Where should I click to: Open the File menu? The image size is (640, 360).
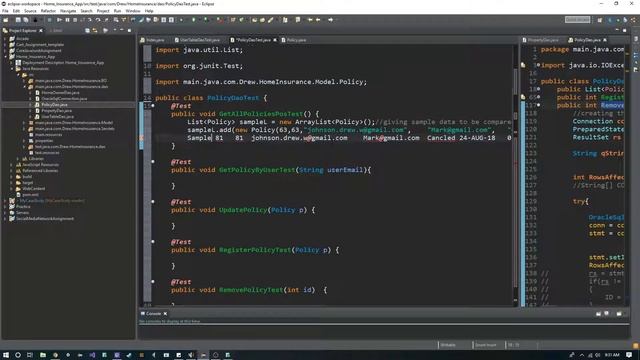pos(5,11)
